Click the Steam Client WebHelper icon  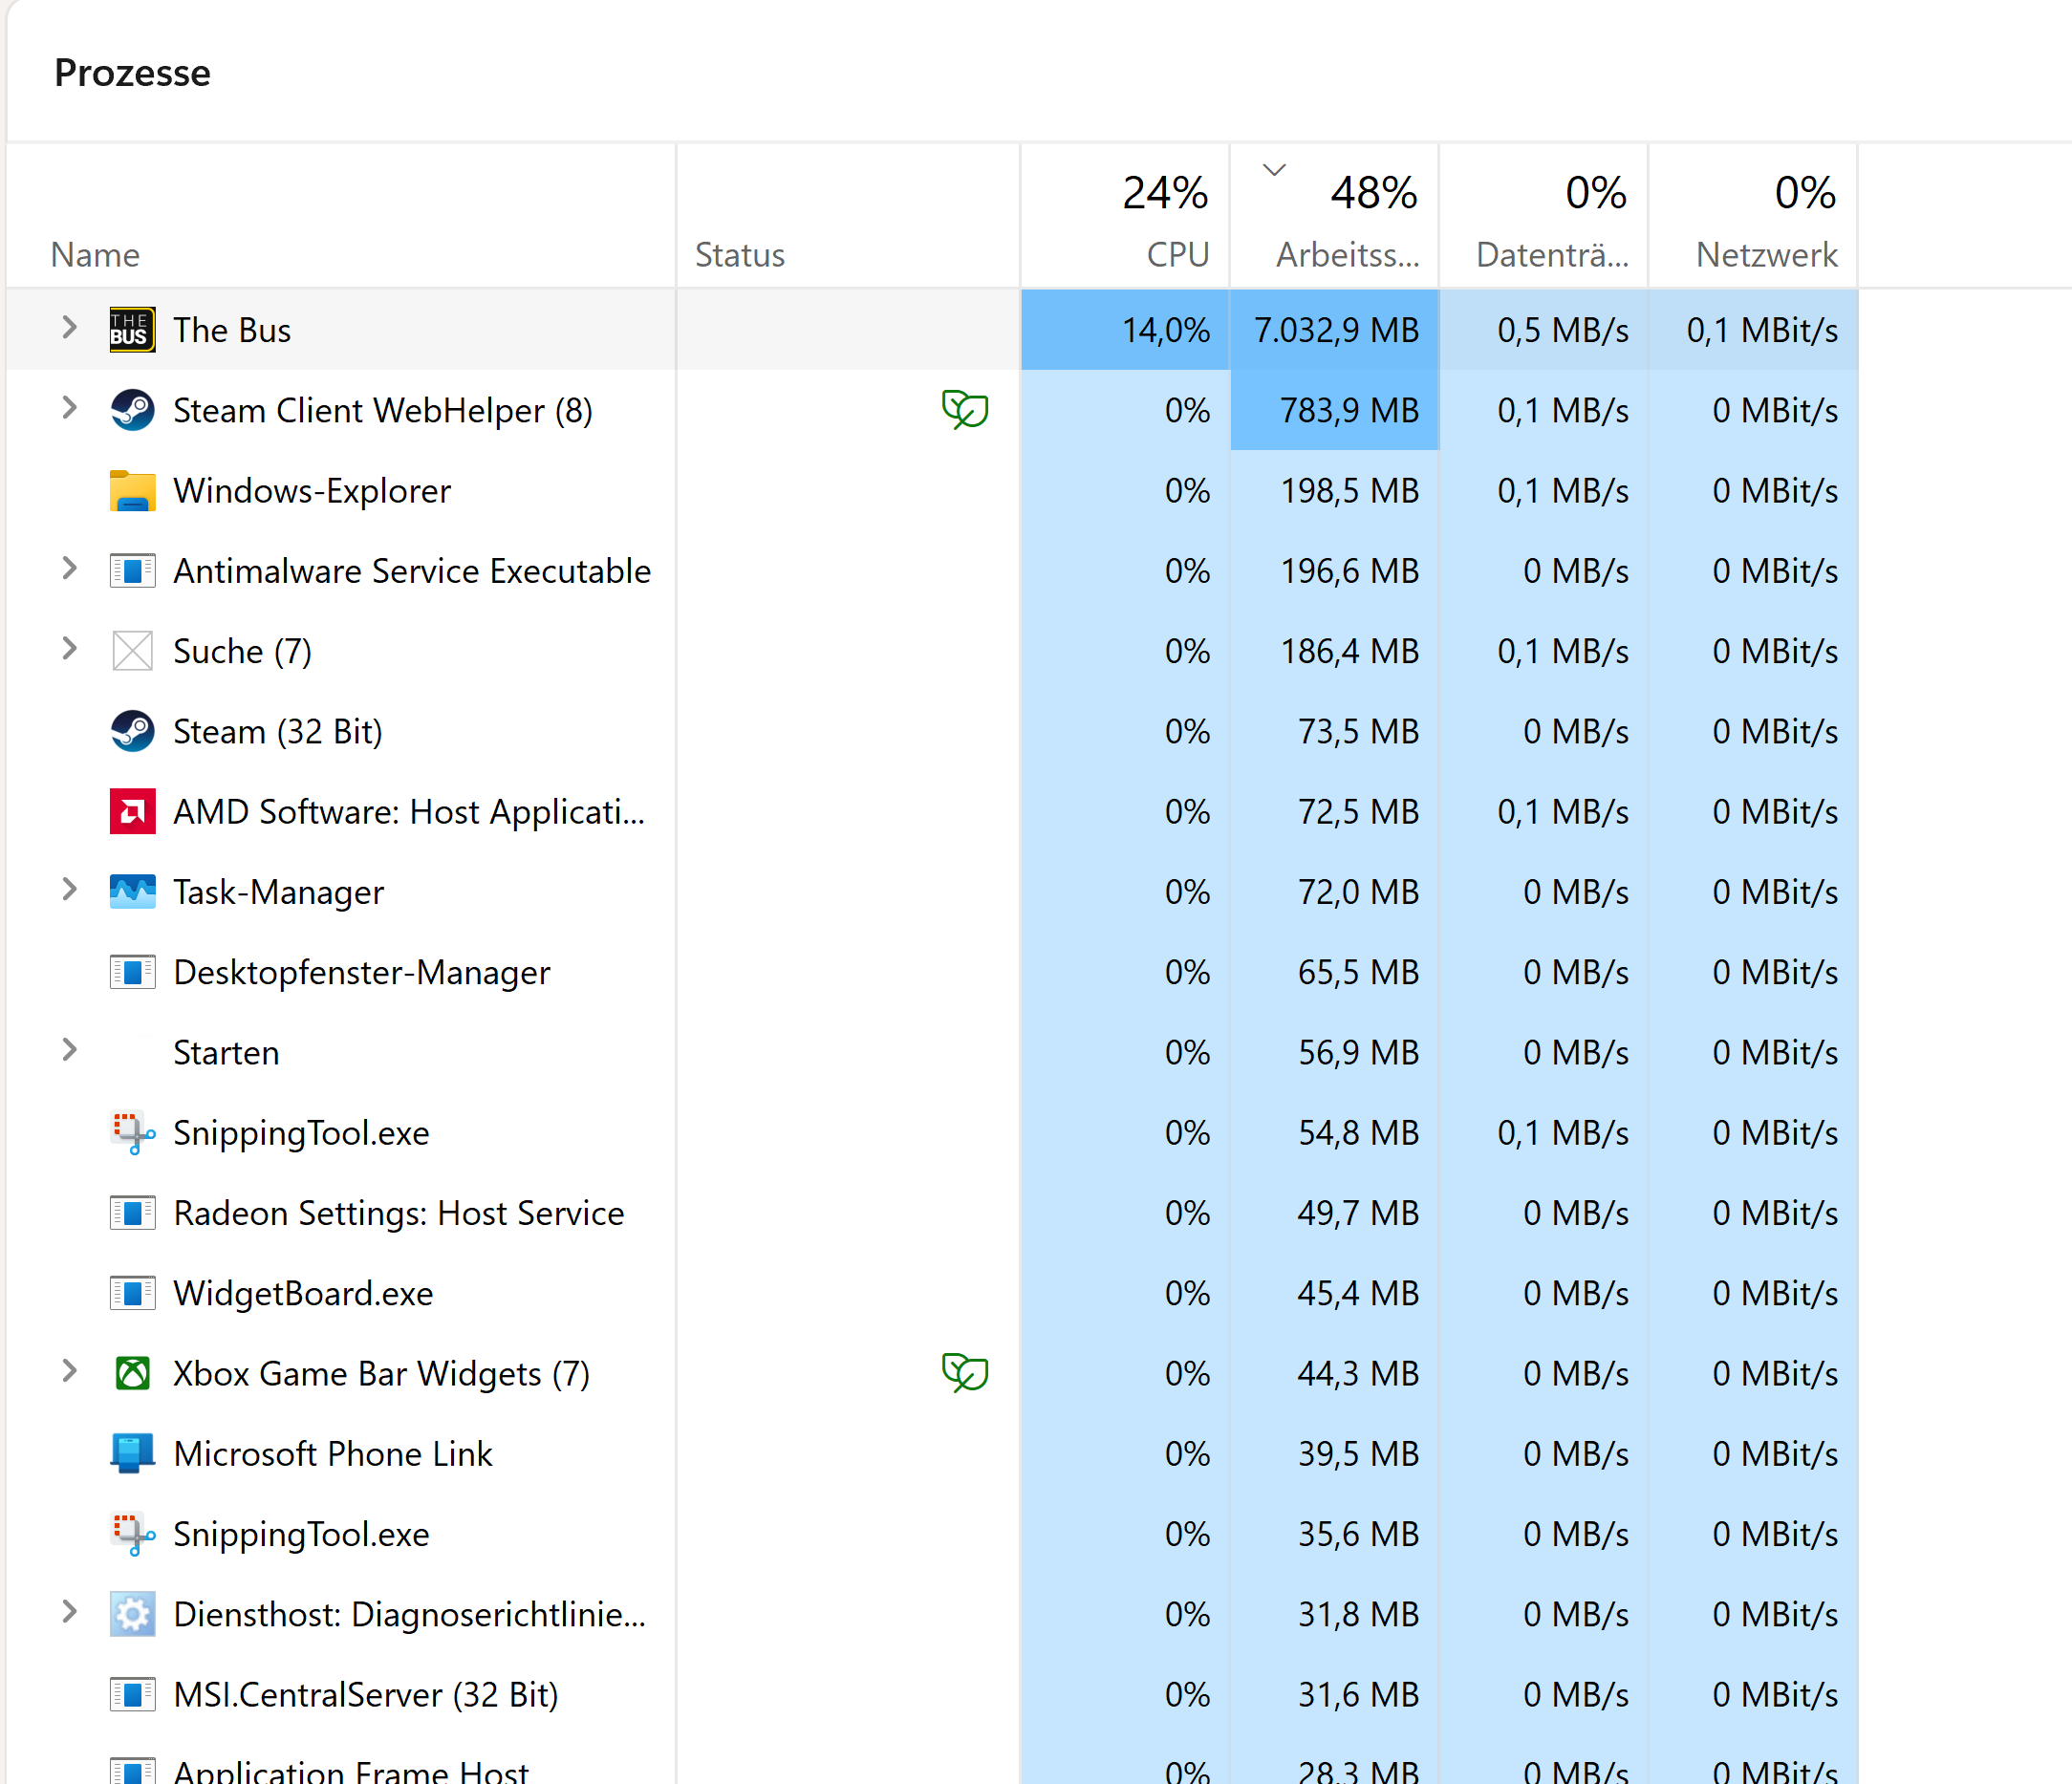click(132, 410)
